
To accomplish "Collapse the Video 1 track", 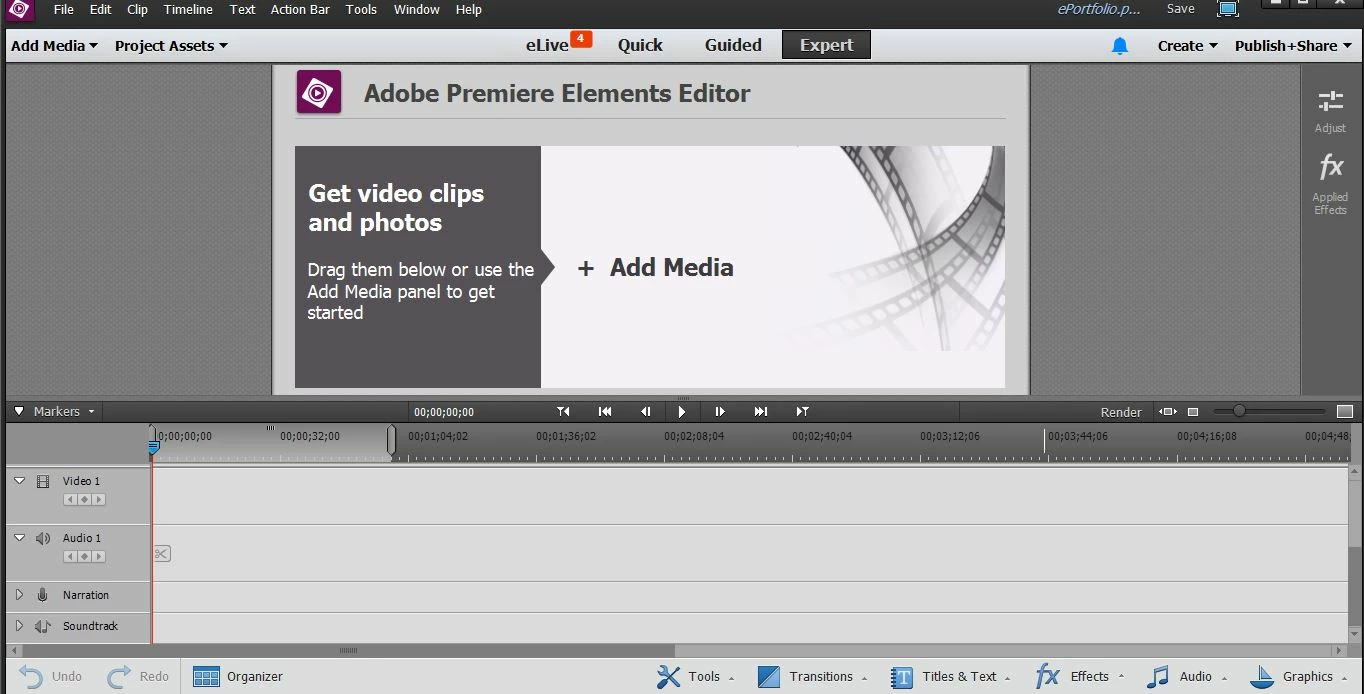I will 19,481.
